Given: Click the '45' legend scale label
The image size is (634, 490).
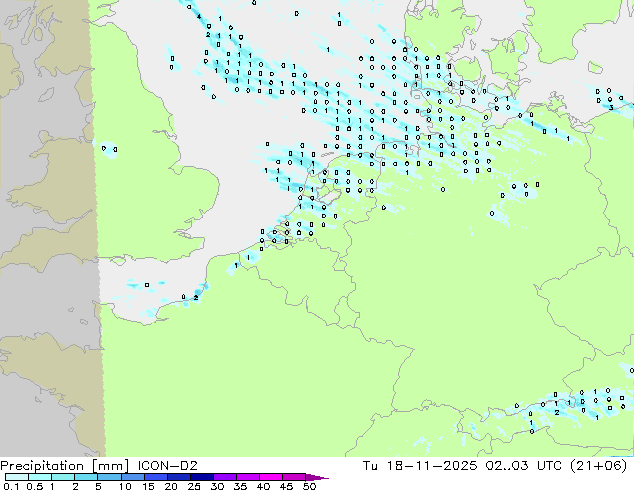Looking at the screenshot, I should point(287,486).
